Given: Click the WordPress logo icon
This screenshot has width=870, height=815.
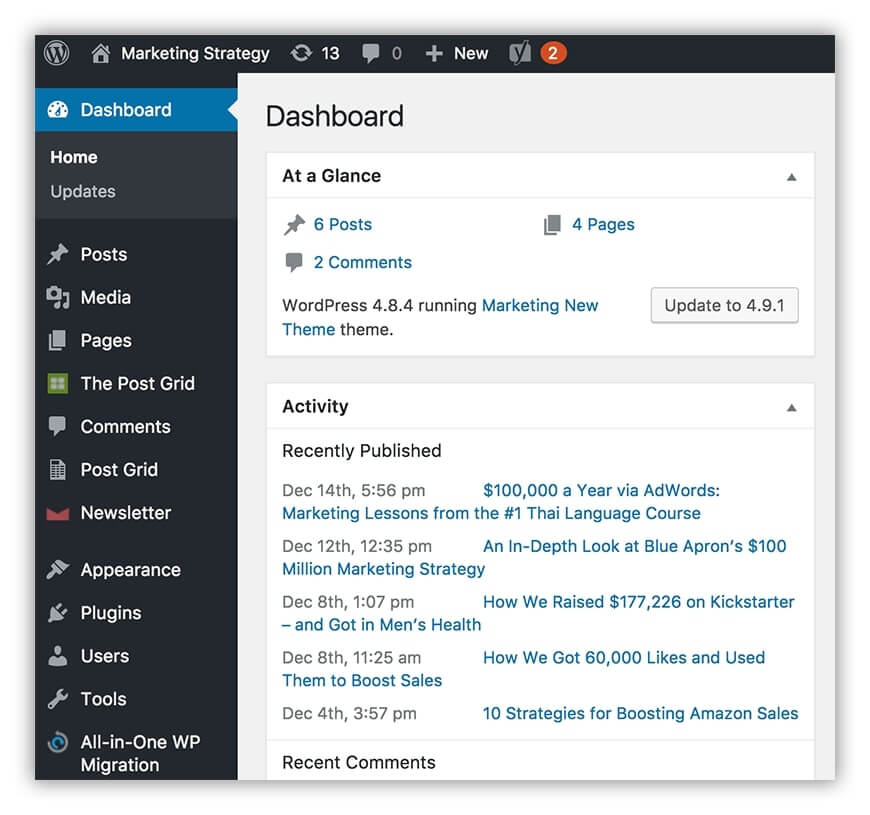Looking at the screenshot, I should click(x=57, y=53).
